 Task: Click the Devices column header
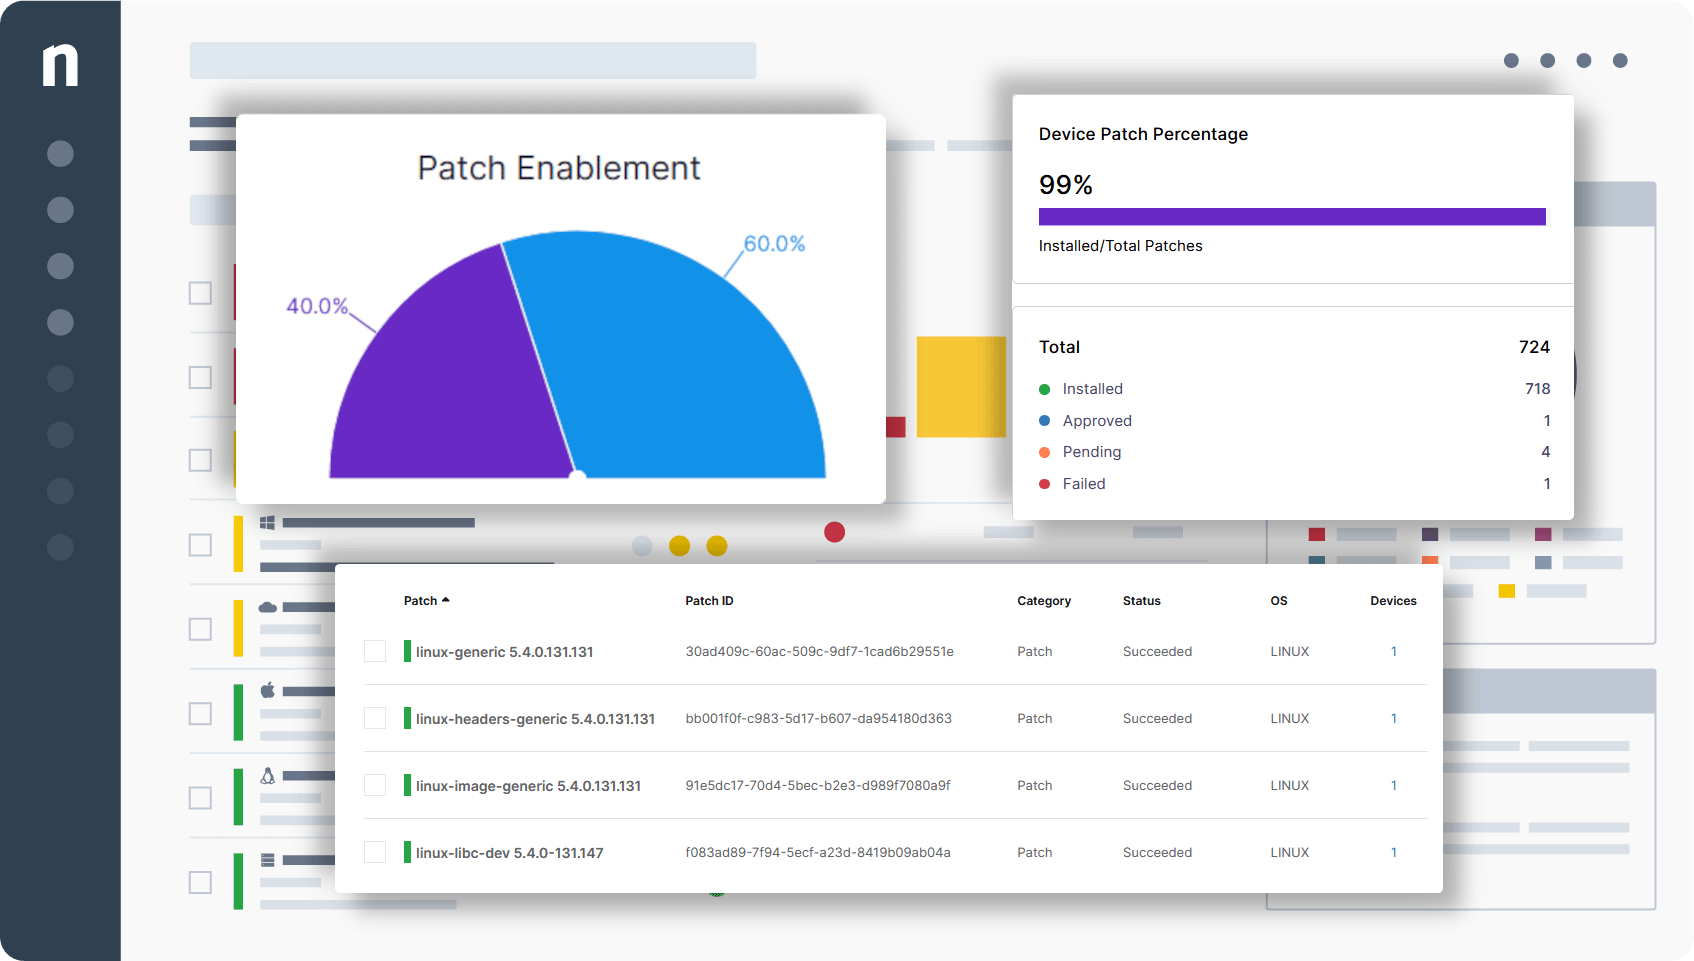(x=1393, y=601)
